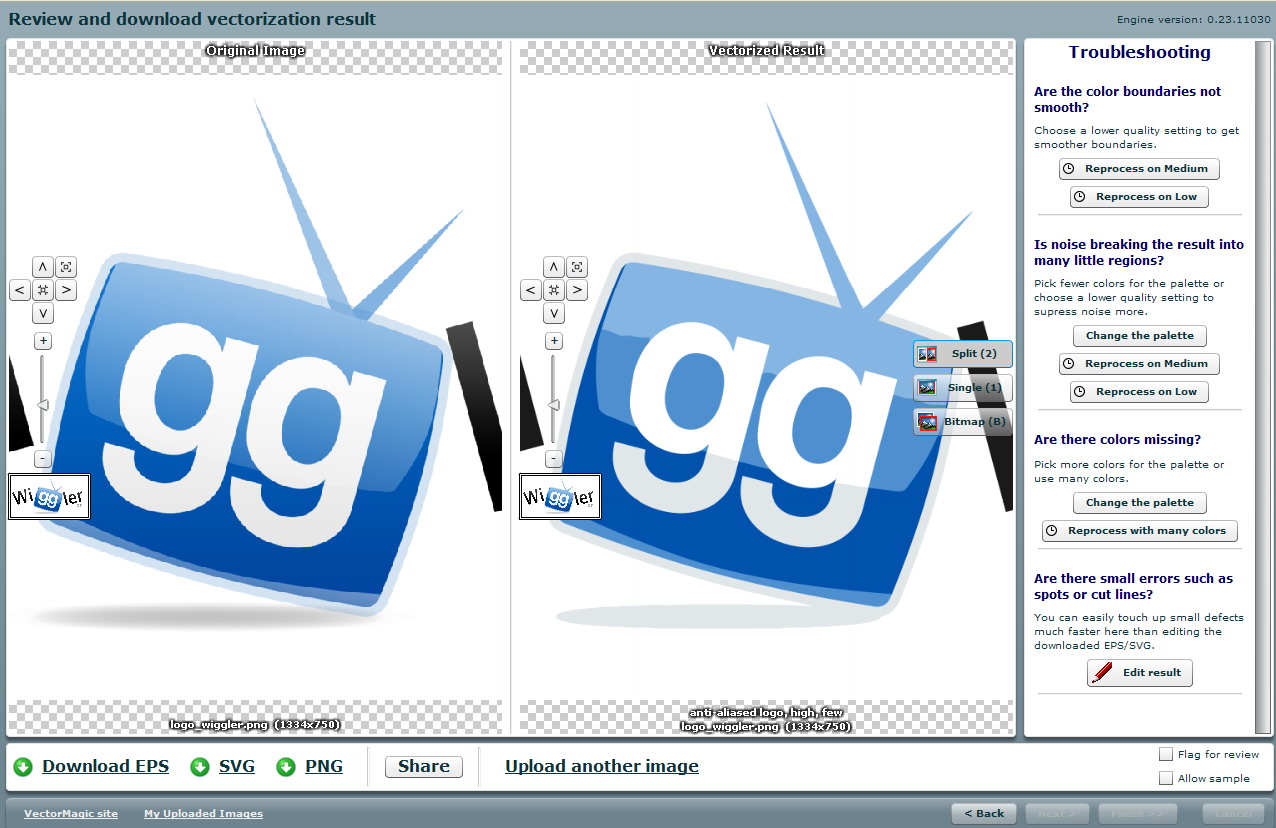Switch to Split (2) view mode
This screenshot has height=828, width=1276.
(963, 354)
